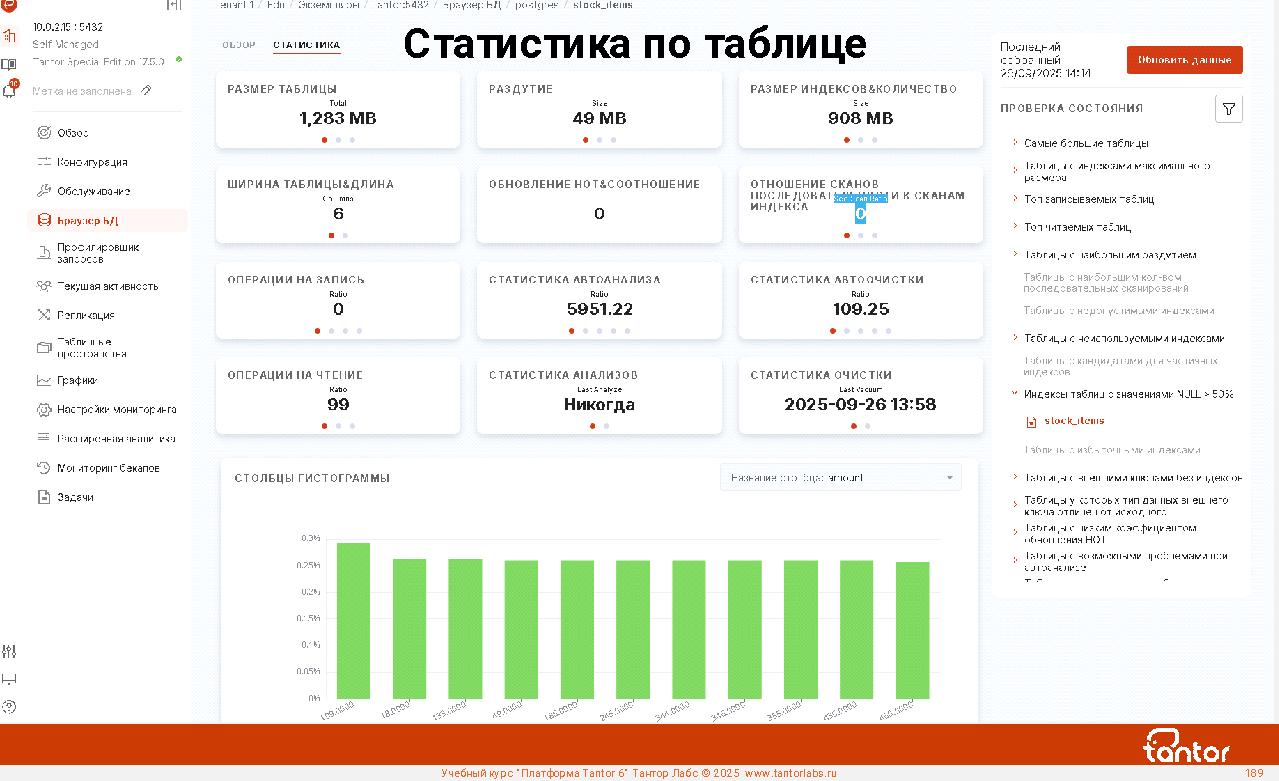Screen dimensions: 1279x781
Task: Open the Конфигурация sidebar section
Action: (x=91, y=162)
